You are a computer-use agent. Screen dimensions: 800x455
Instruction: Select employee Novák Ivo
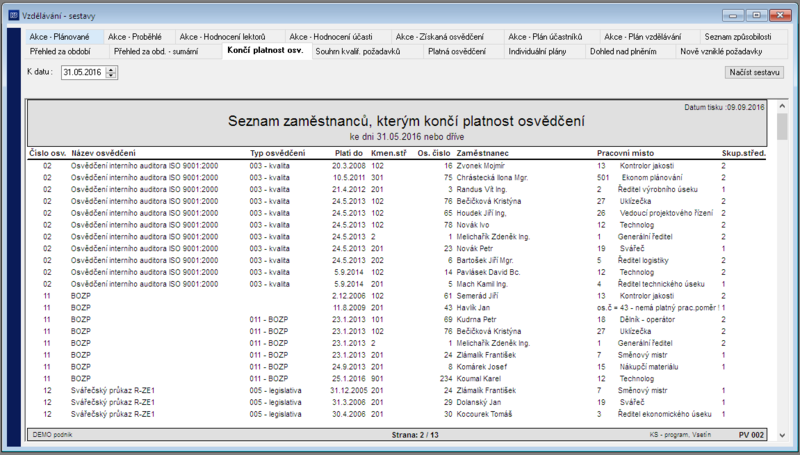(472, 225)
